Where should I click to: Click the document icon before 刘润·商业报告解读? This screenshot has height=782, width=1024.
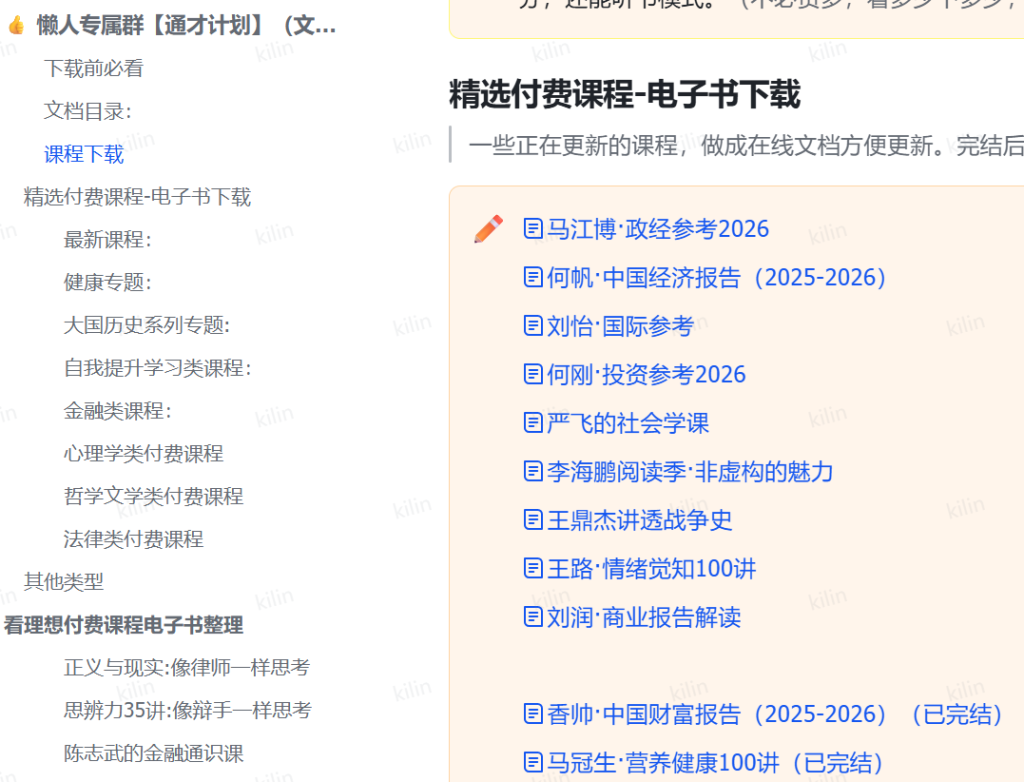(532, 618)
